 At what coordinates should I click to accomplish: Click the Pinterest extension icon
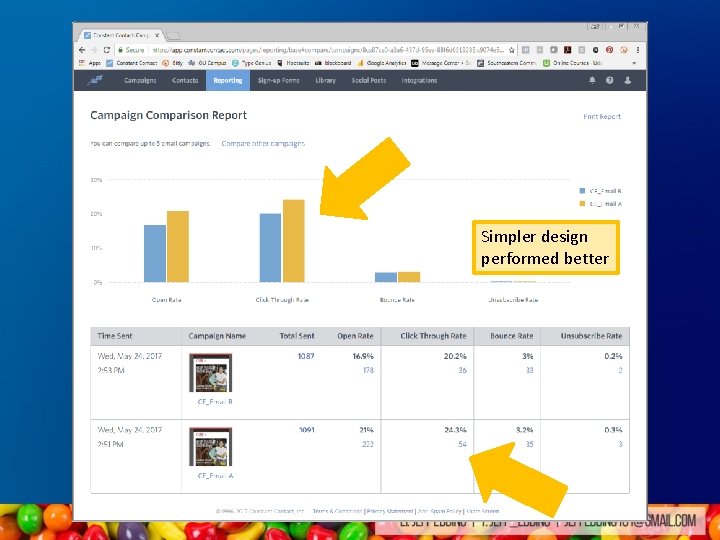609,50
